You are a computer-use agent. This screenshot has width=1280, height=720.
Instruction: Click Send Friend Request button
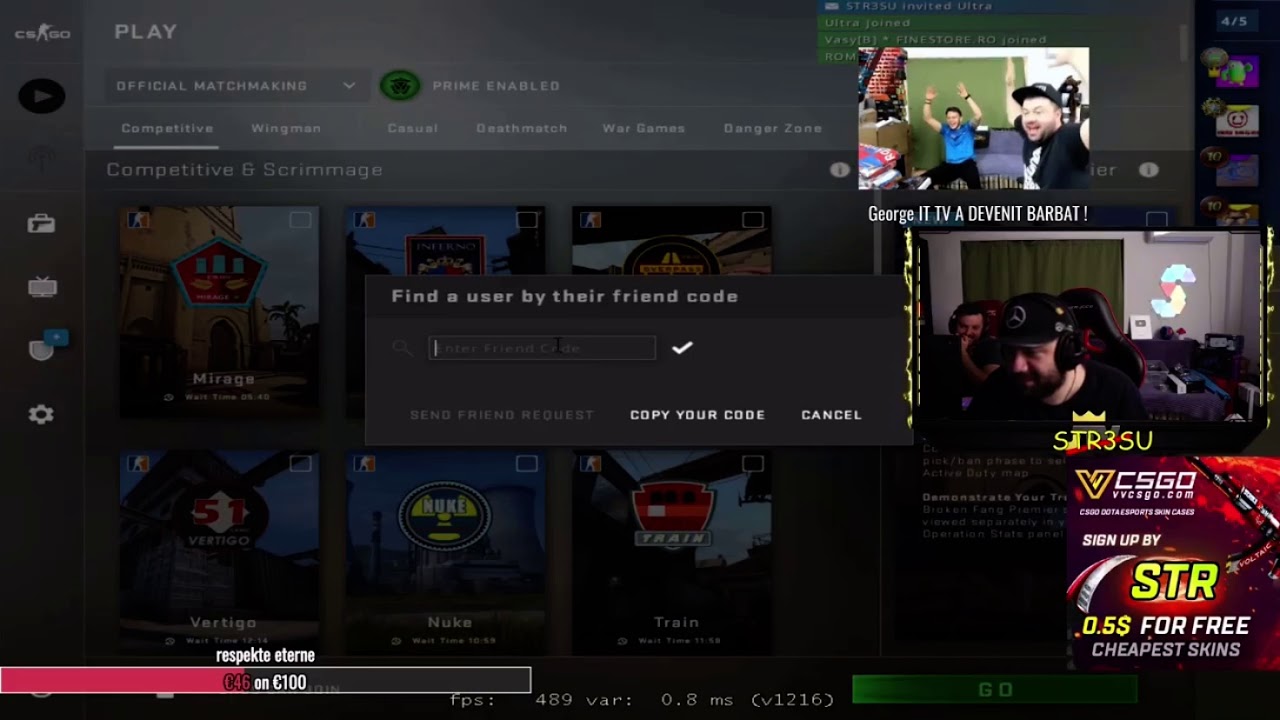[x=502, y=415]
